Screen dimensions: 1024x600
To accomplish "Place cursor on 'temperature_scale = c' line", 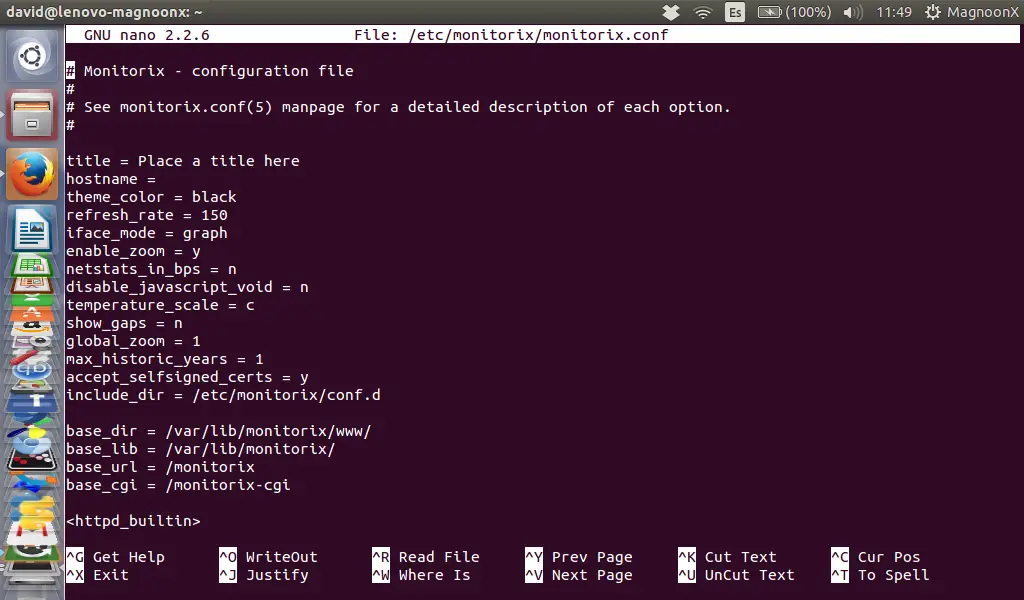I will point(160,304).
